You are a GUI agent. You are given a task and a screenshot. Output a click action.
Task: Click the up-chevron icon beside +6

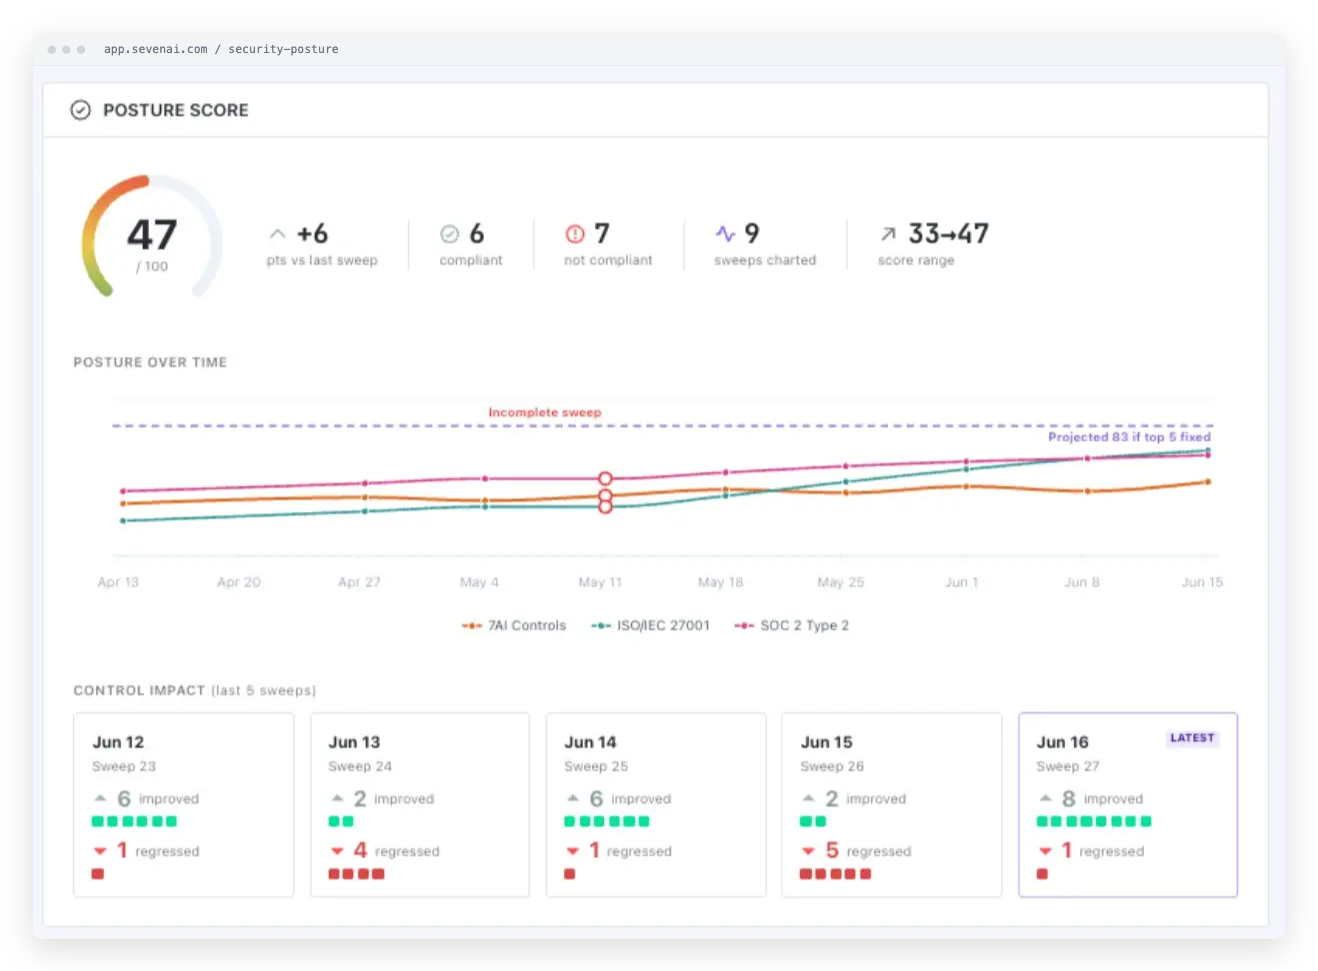278,234
